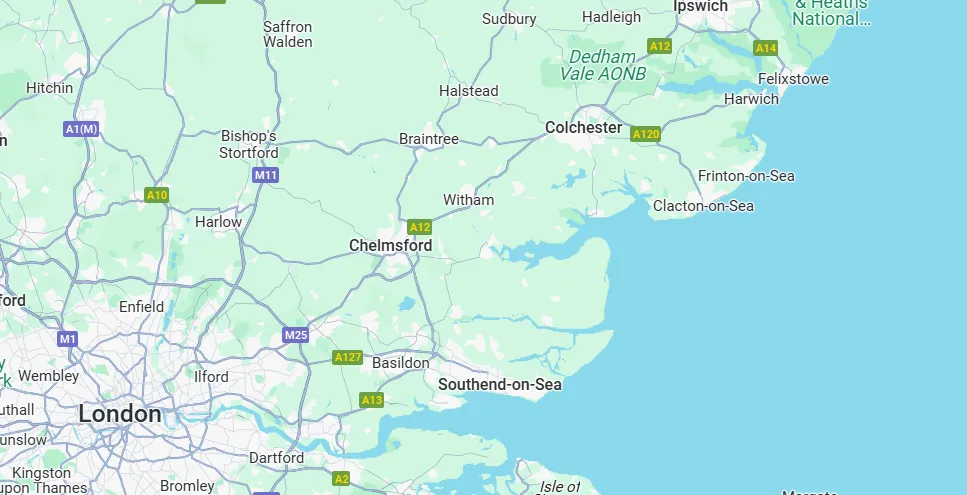Click the A13 road shield
The height and width of the screenshot is (495, 967).
click(371, 400)
